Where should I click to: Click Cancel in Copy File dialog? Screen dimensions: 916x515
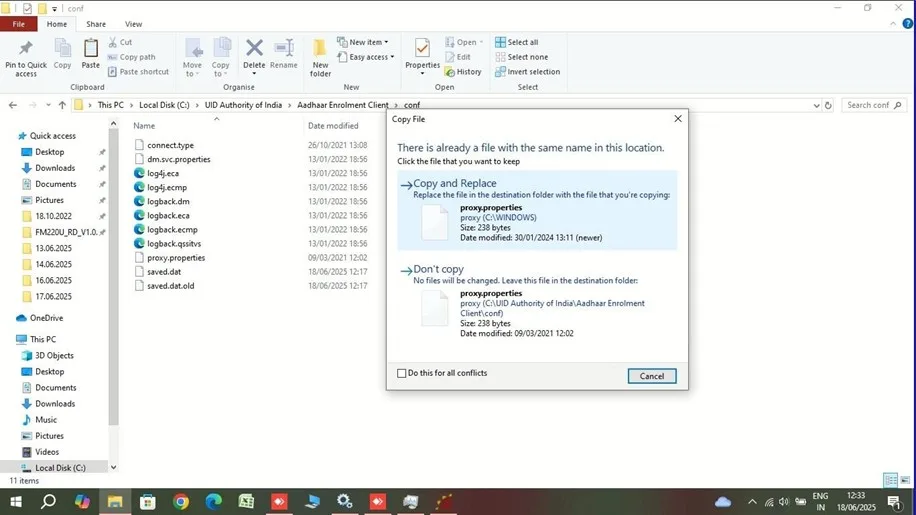point(652,376)
